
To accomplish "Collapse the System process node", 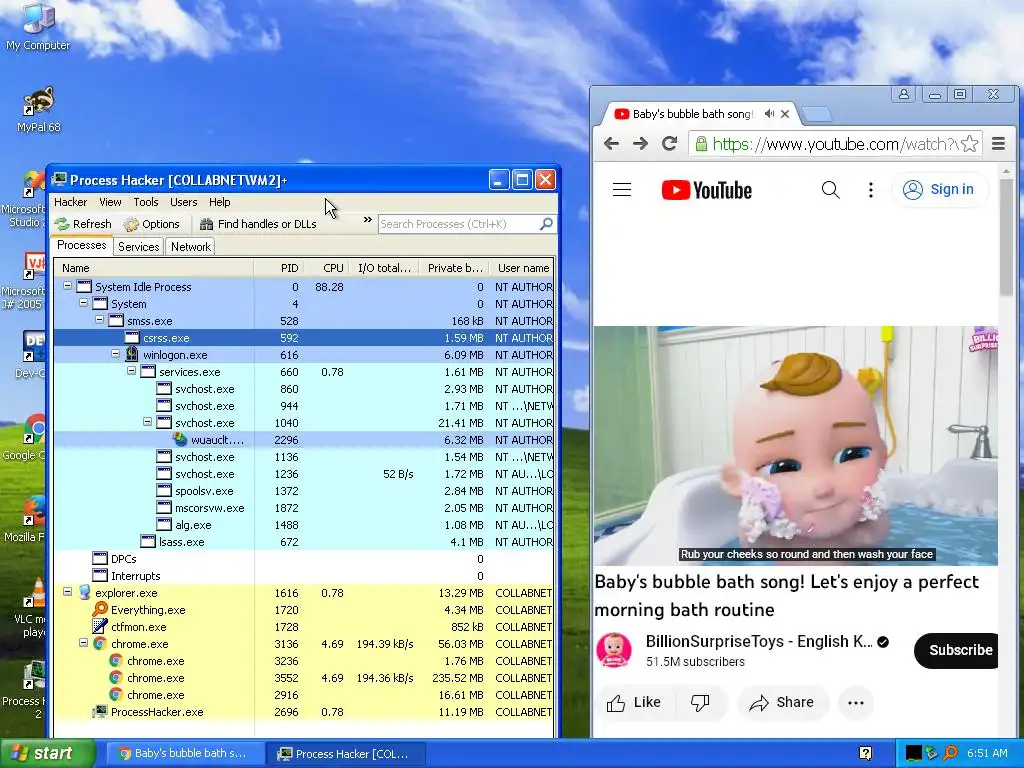I will [x=83, y=303].
